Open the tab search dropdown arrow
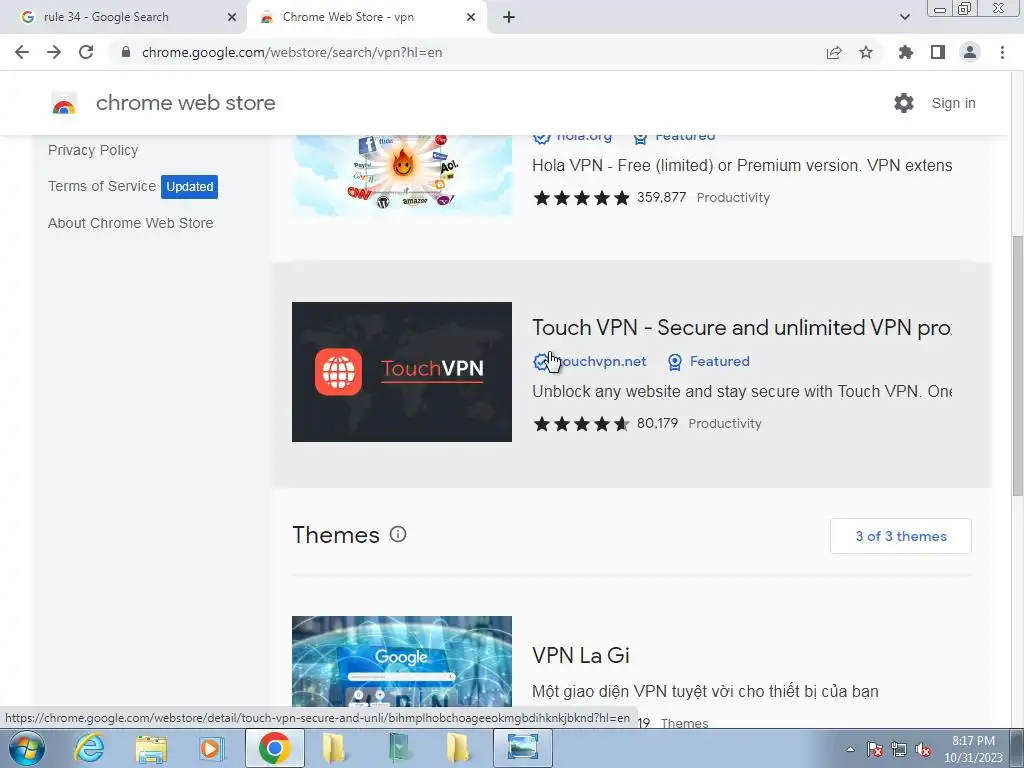The image size is (1024, 768). point(904,17)
